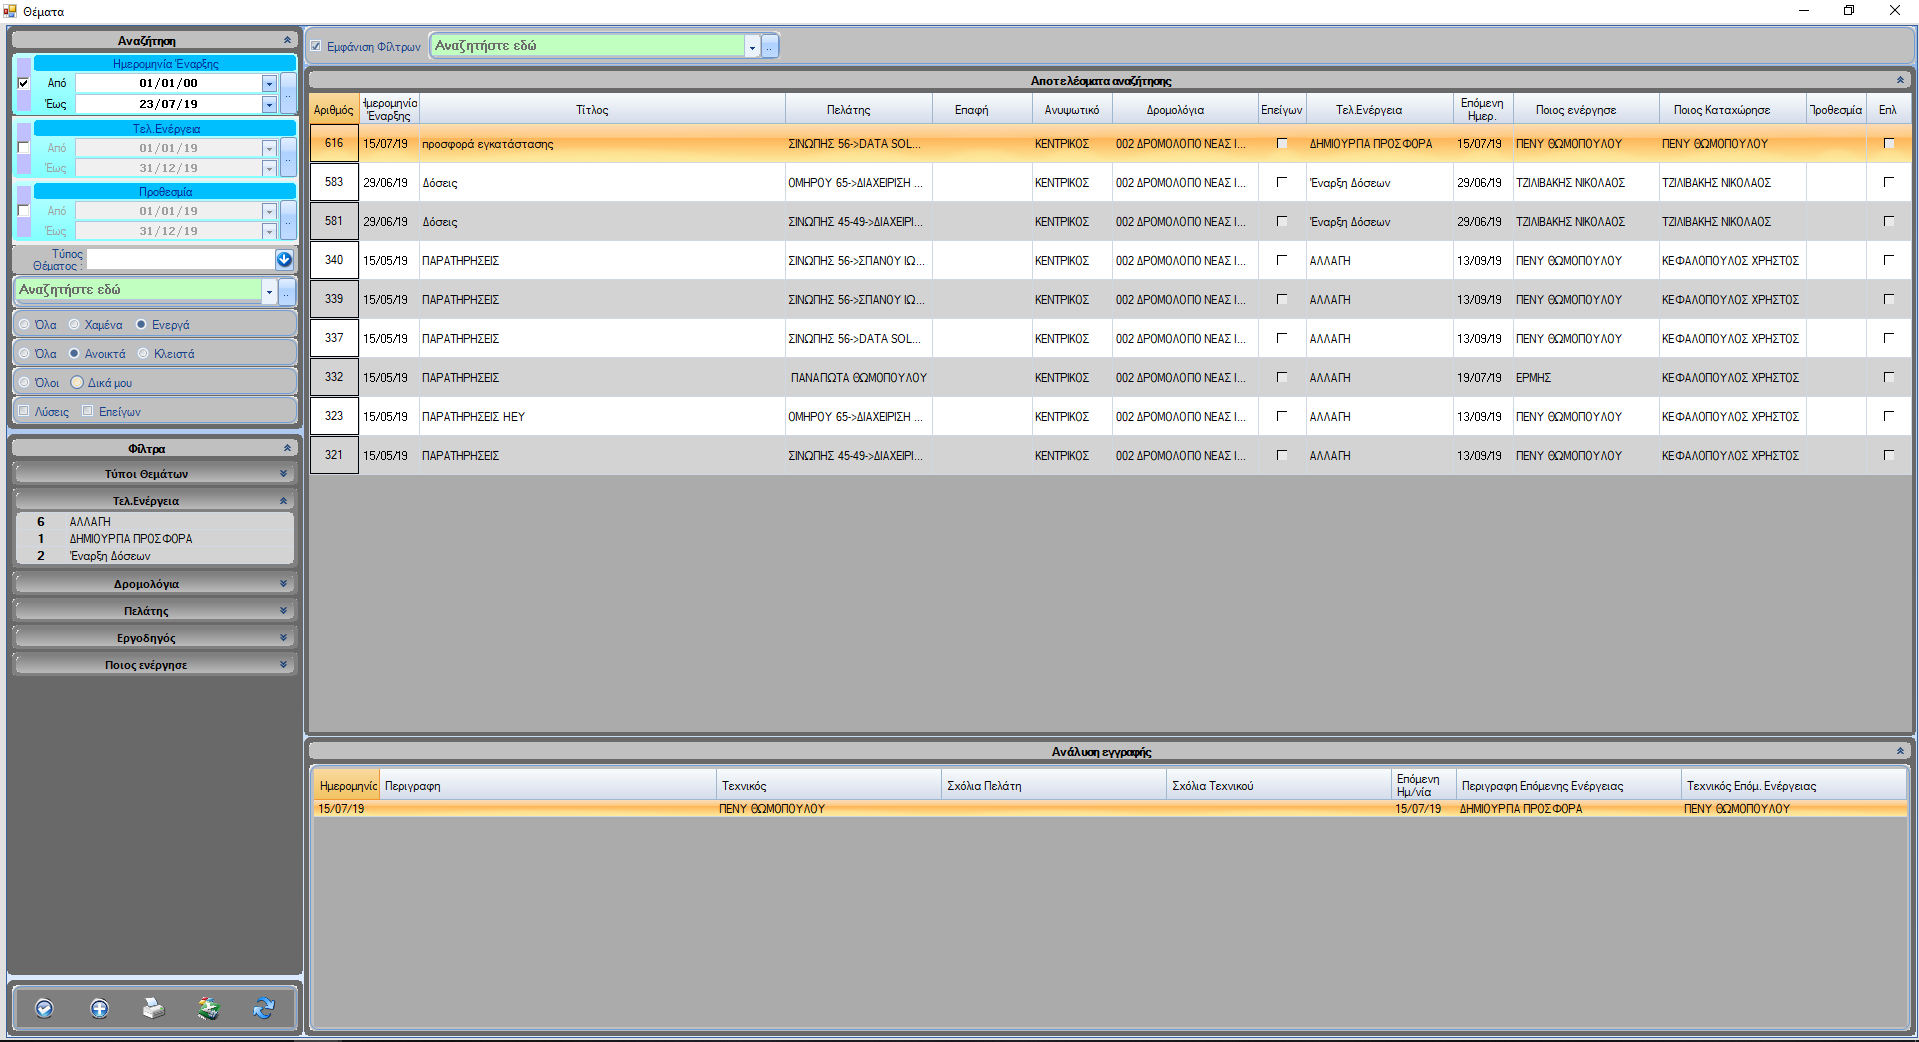
Task: Click the blue plus add icon
Action: pos(99,1008)
